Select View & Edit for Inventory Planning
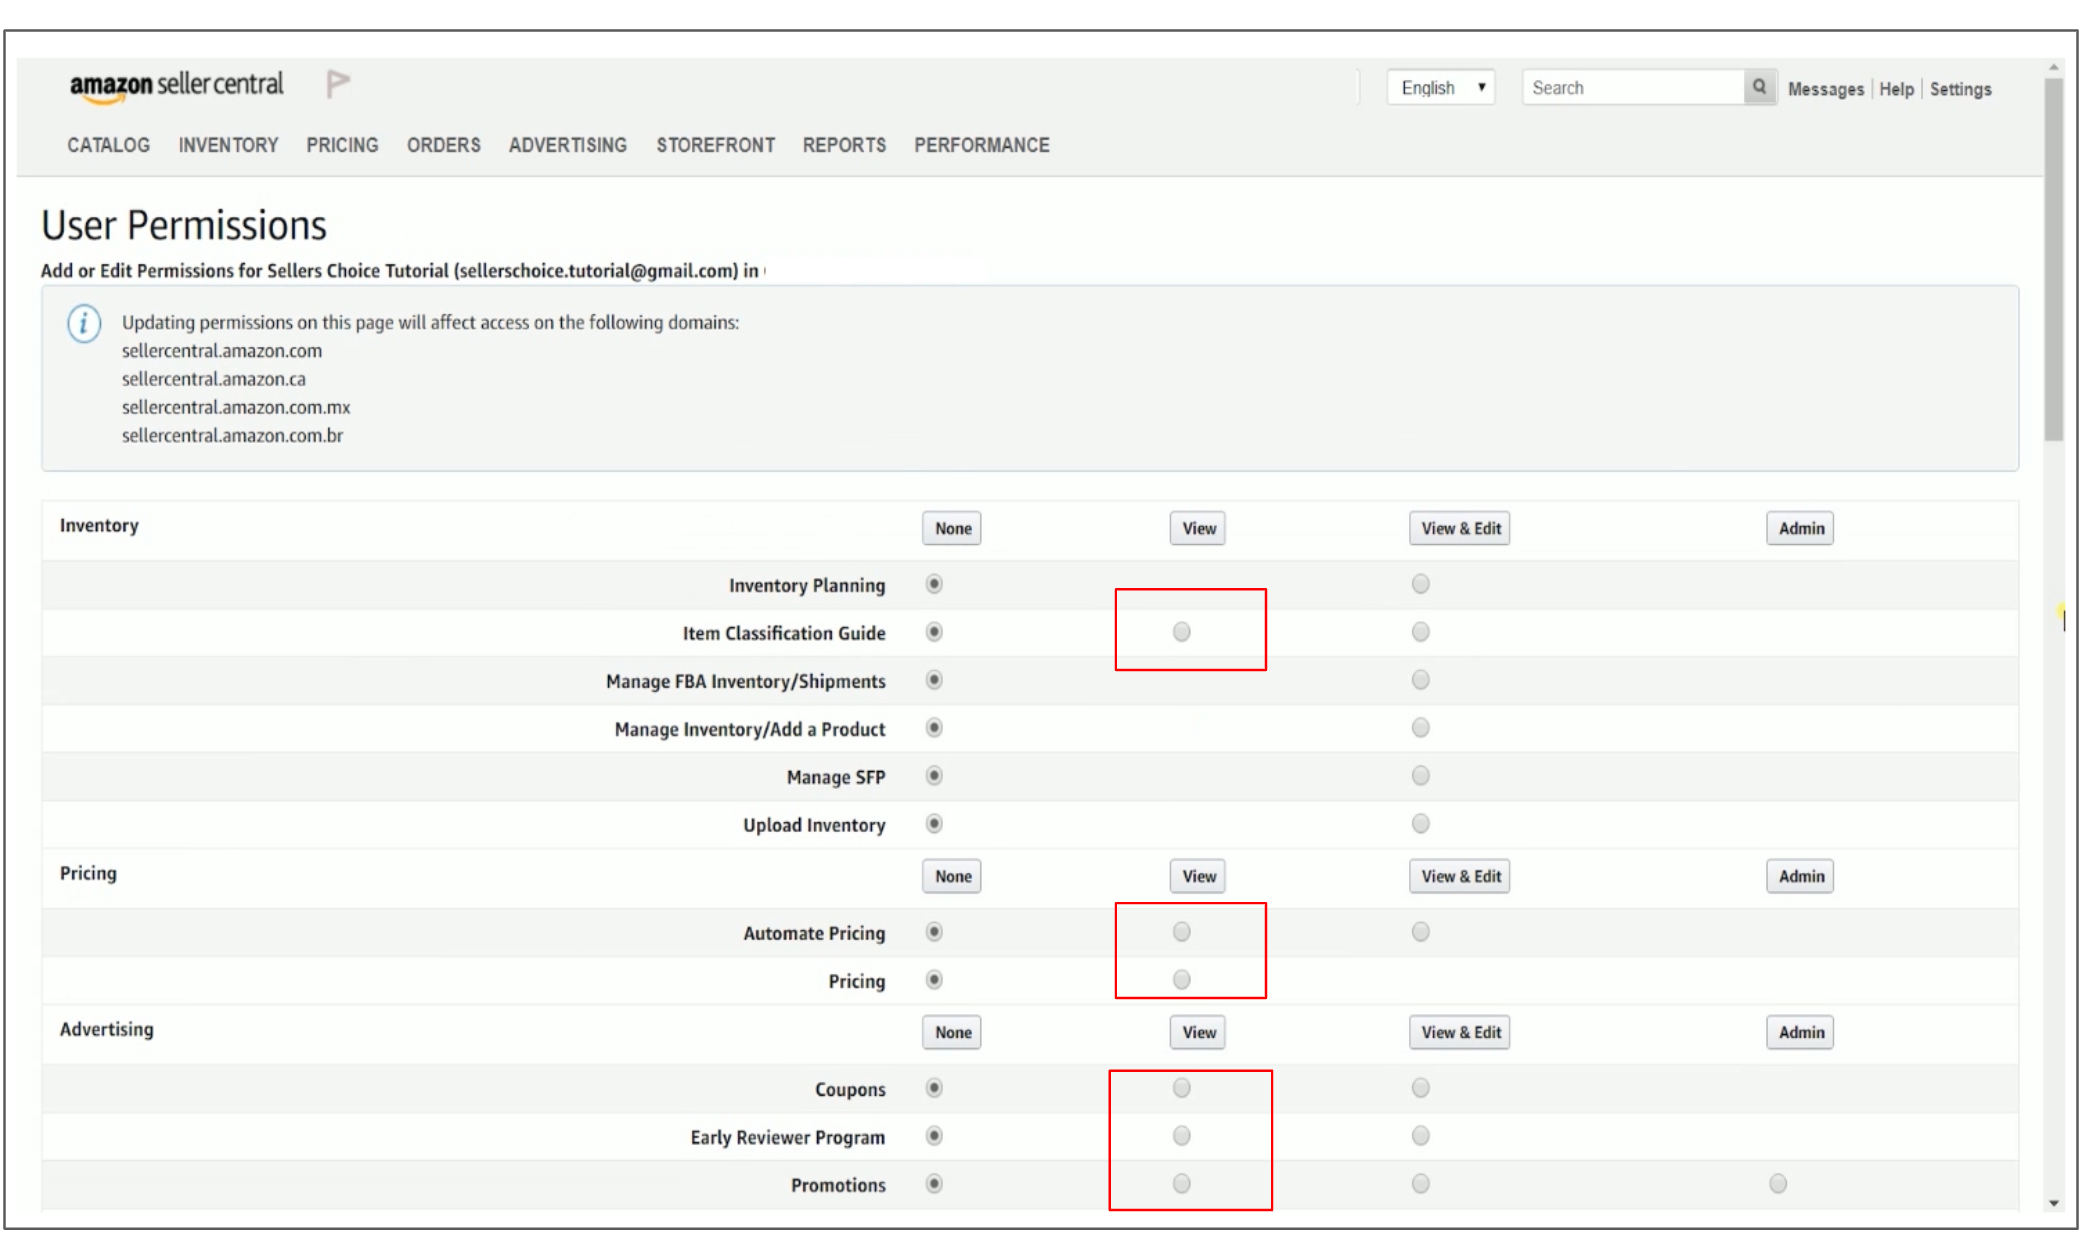The height and width of the screenshot is (1250, 2088). pyautogui.click(x=1420, y=584)
